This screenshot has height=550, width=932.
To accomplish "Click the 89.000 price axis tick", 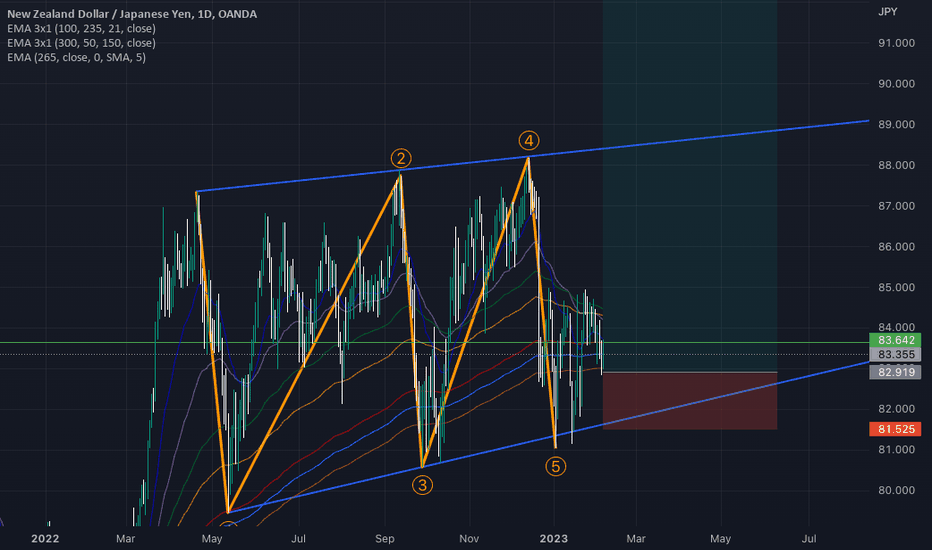I will pyautogui.click(x=896, y=124).
